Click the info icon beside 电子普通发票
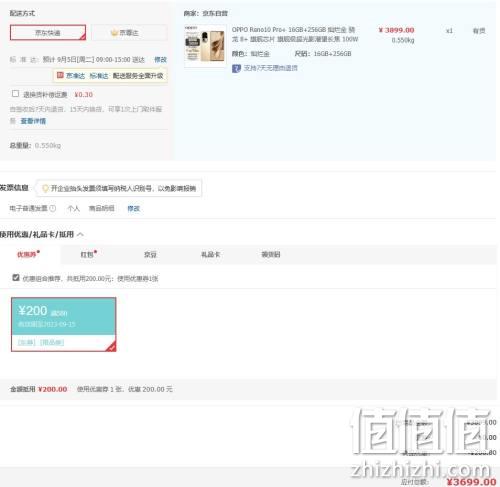This screenshot has width=500, height=487. pyautogui.click(x=53, y=208)
